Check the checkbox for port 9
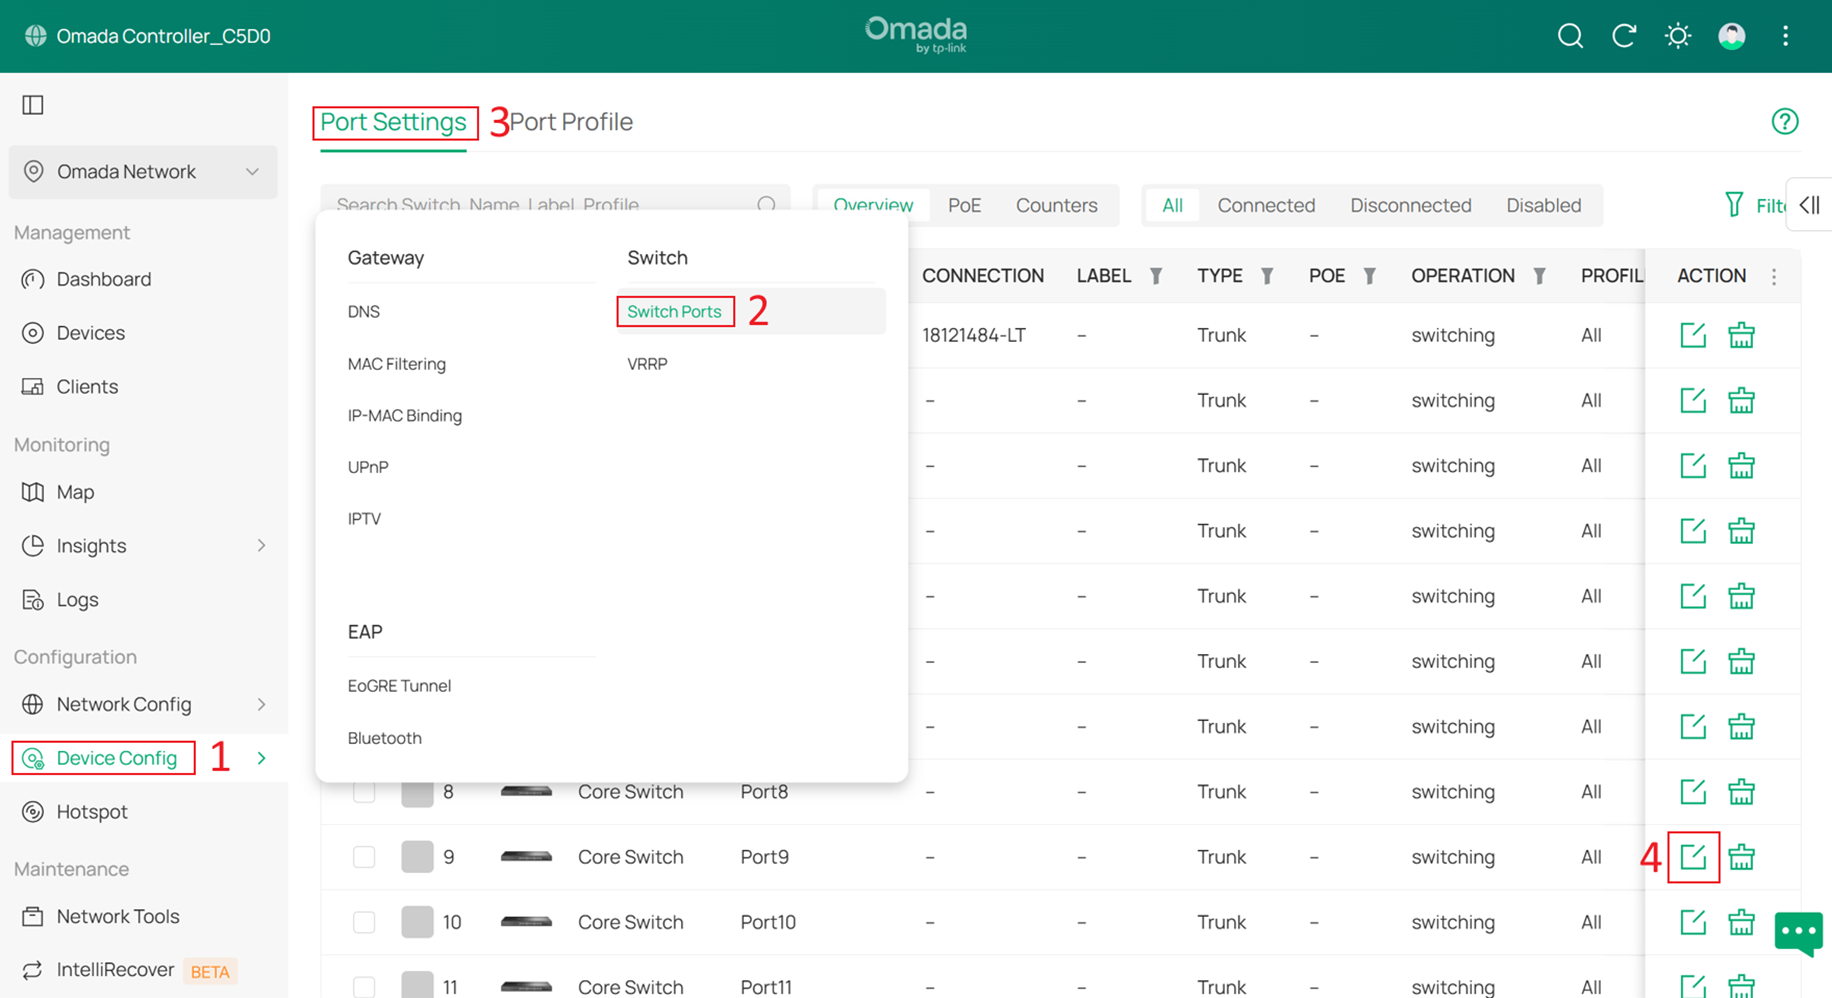Viewport: 1832px width, 998px height. click(364, 857)
